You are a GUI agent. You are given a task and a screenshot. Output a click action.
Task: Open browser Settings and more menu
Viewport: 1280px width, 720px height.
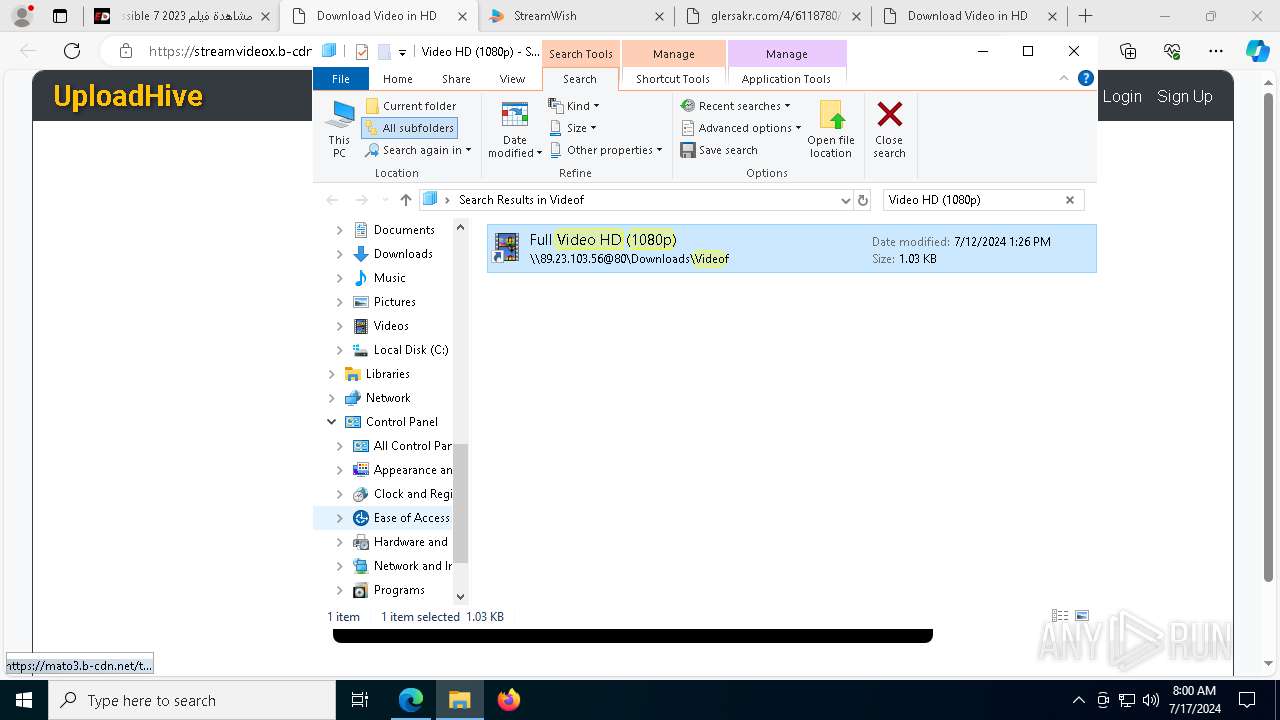click(1215, 51)
